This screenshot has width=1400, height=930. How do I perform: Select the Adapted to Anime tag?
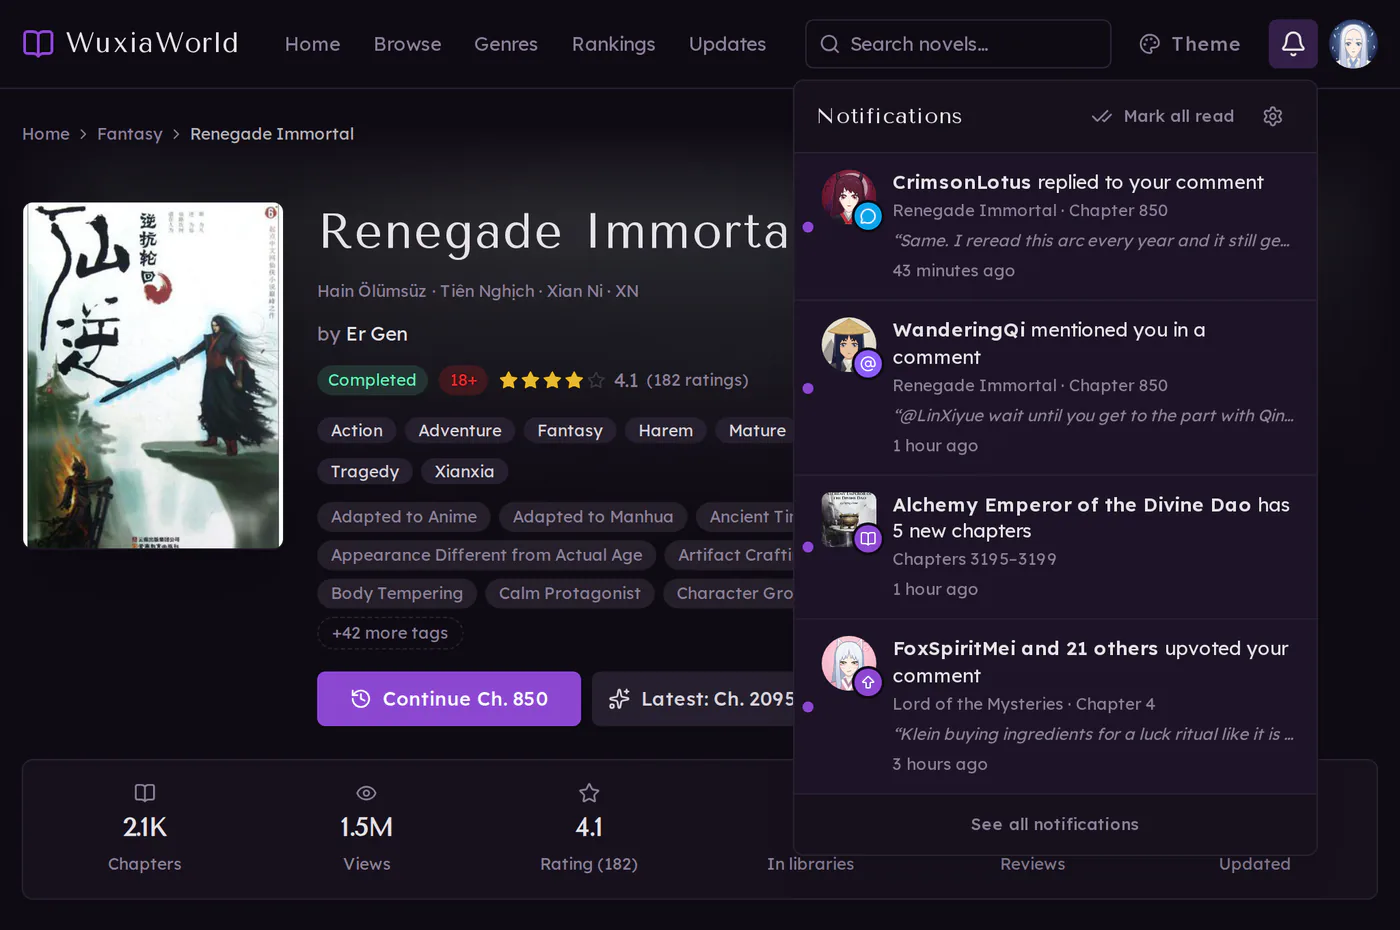tap(404, 517)
